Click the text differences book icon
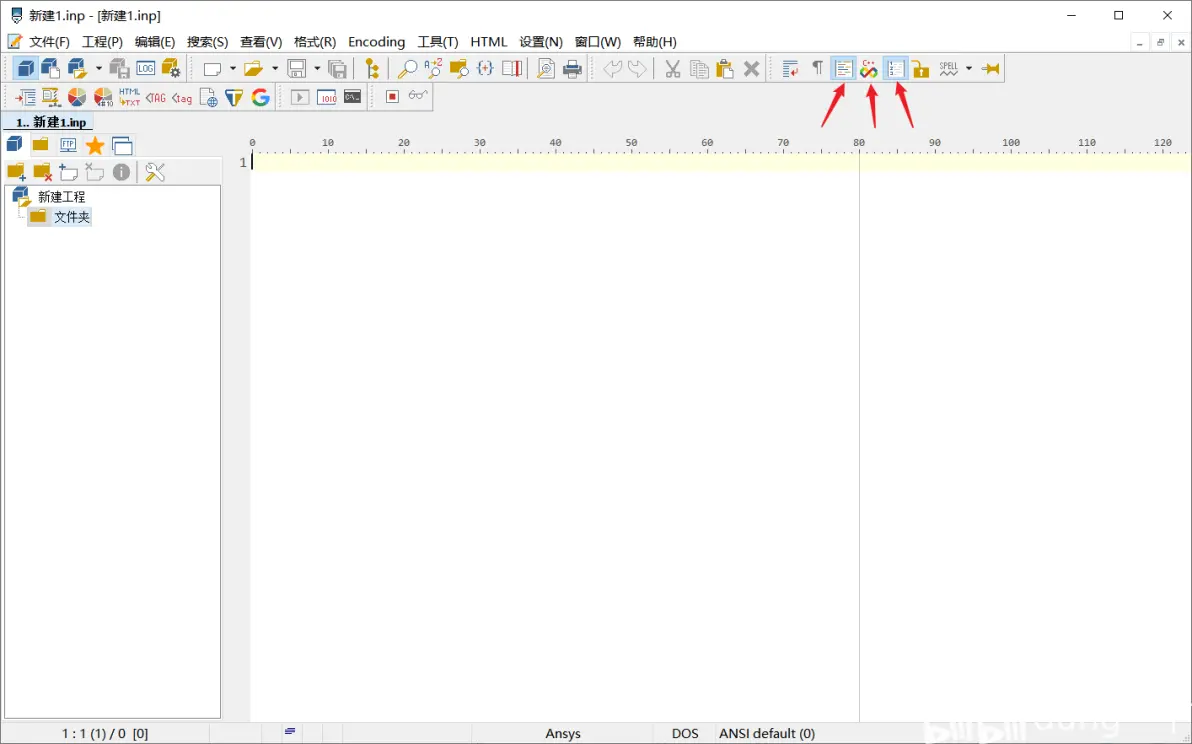The image size is (1192, 744). (x=512, y=68)
